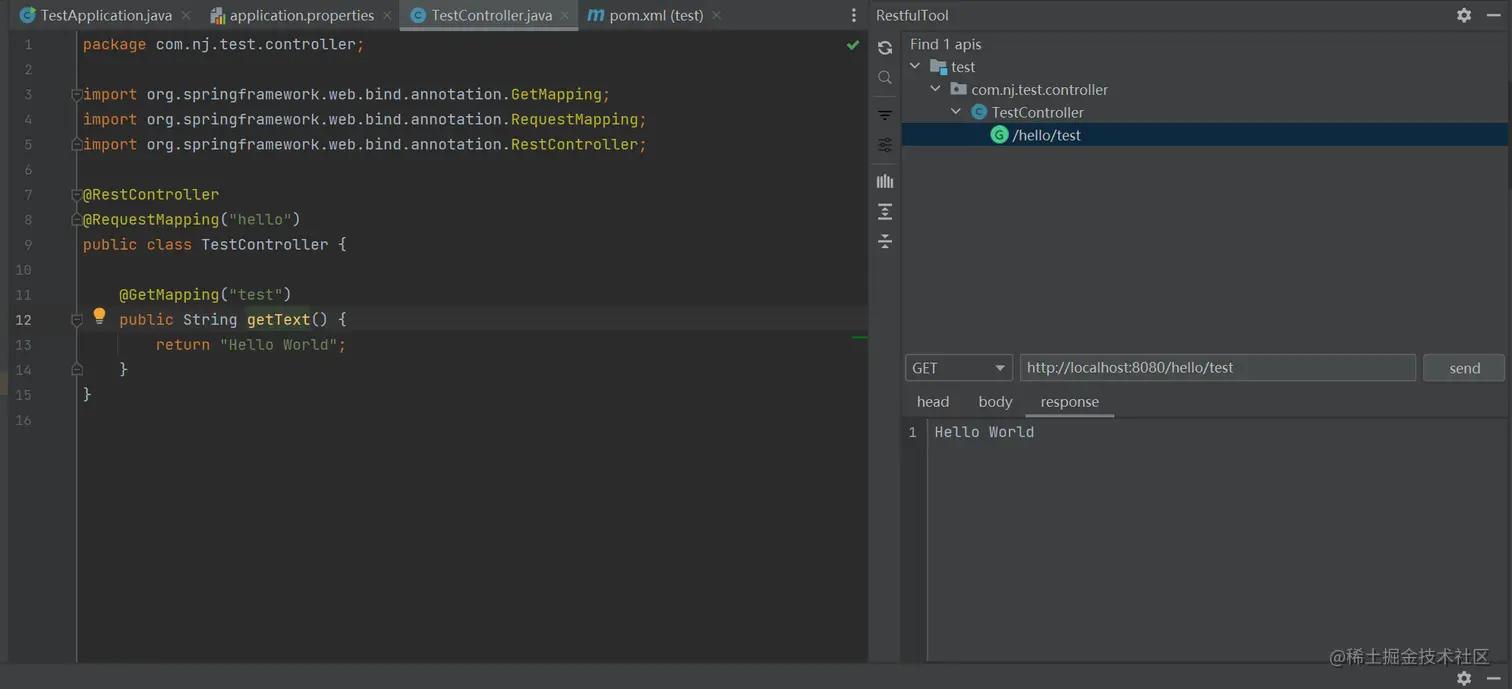
Task: Collapse the test module tree node
Action: (x=915, y=66)
